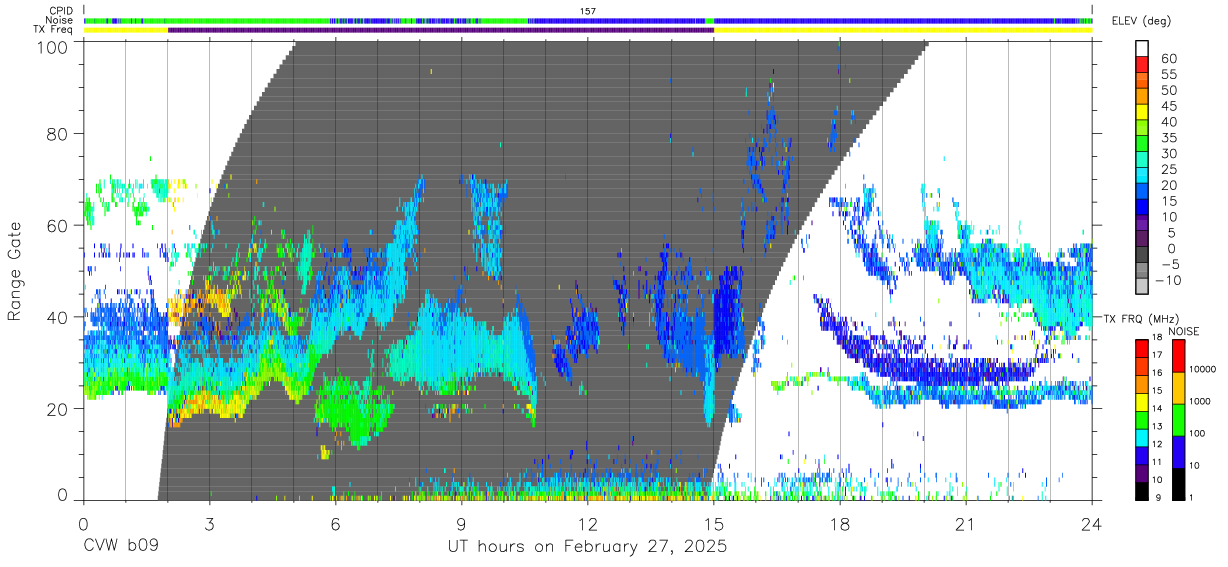Click the purple segment of TX Freq strip
This screenshot has width=1228, height=567.
coord(441,30)
